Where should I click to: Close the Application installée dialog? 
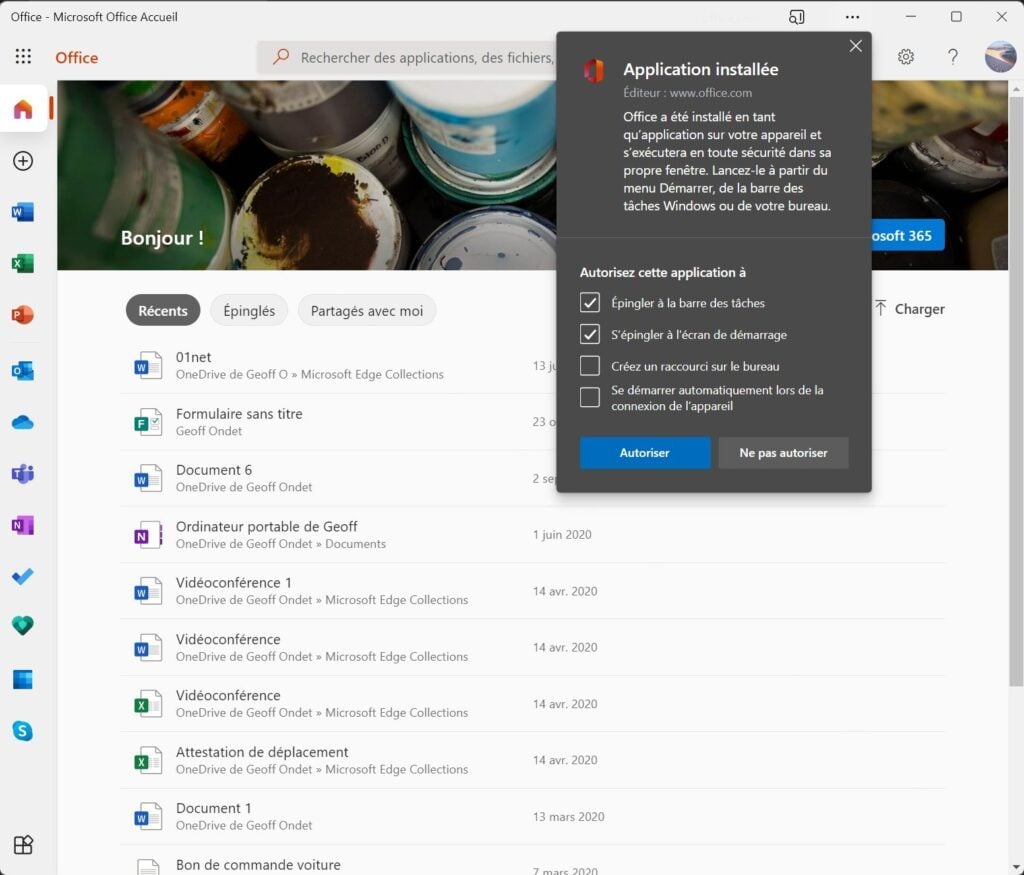[856, 46]
